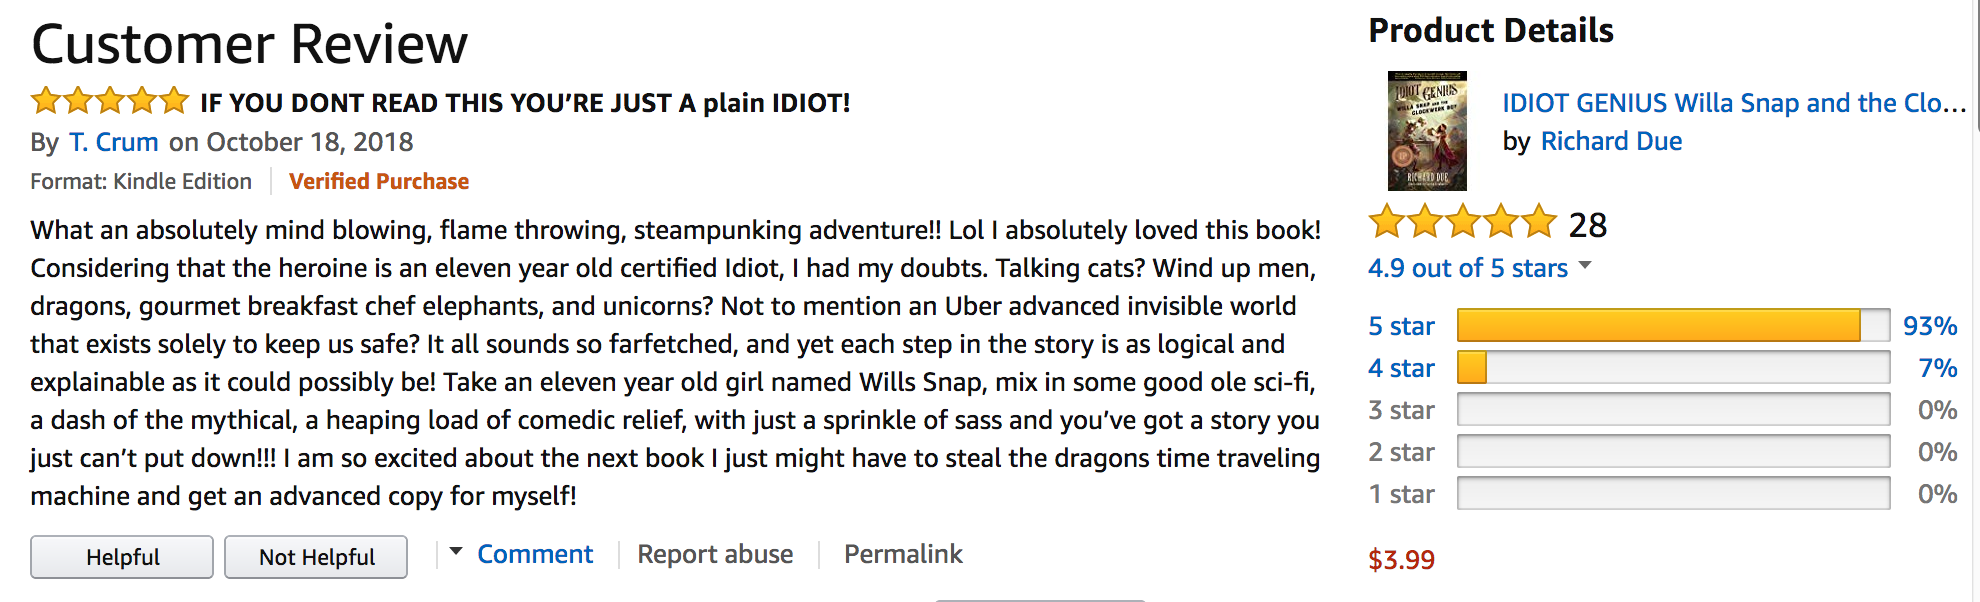1980x602 pixels.
Task: Select Report abuse link
Action: pos(715,554)
